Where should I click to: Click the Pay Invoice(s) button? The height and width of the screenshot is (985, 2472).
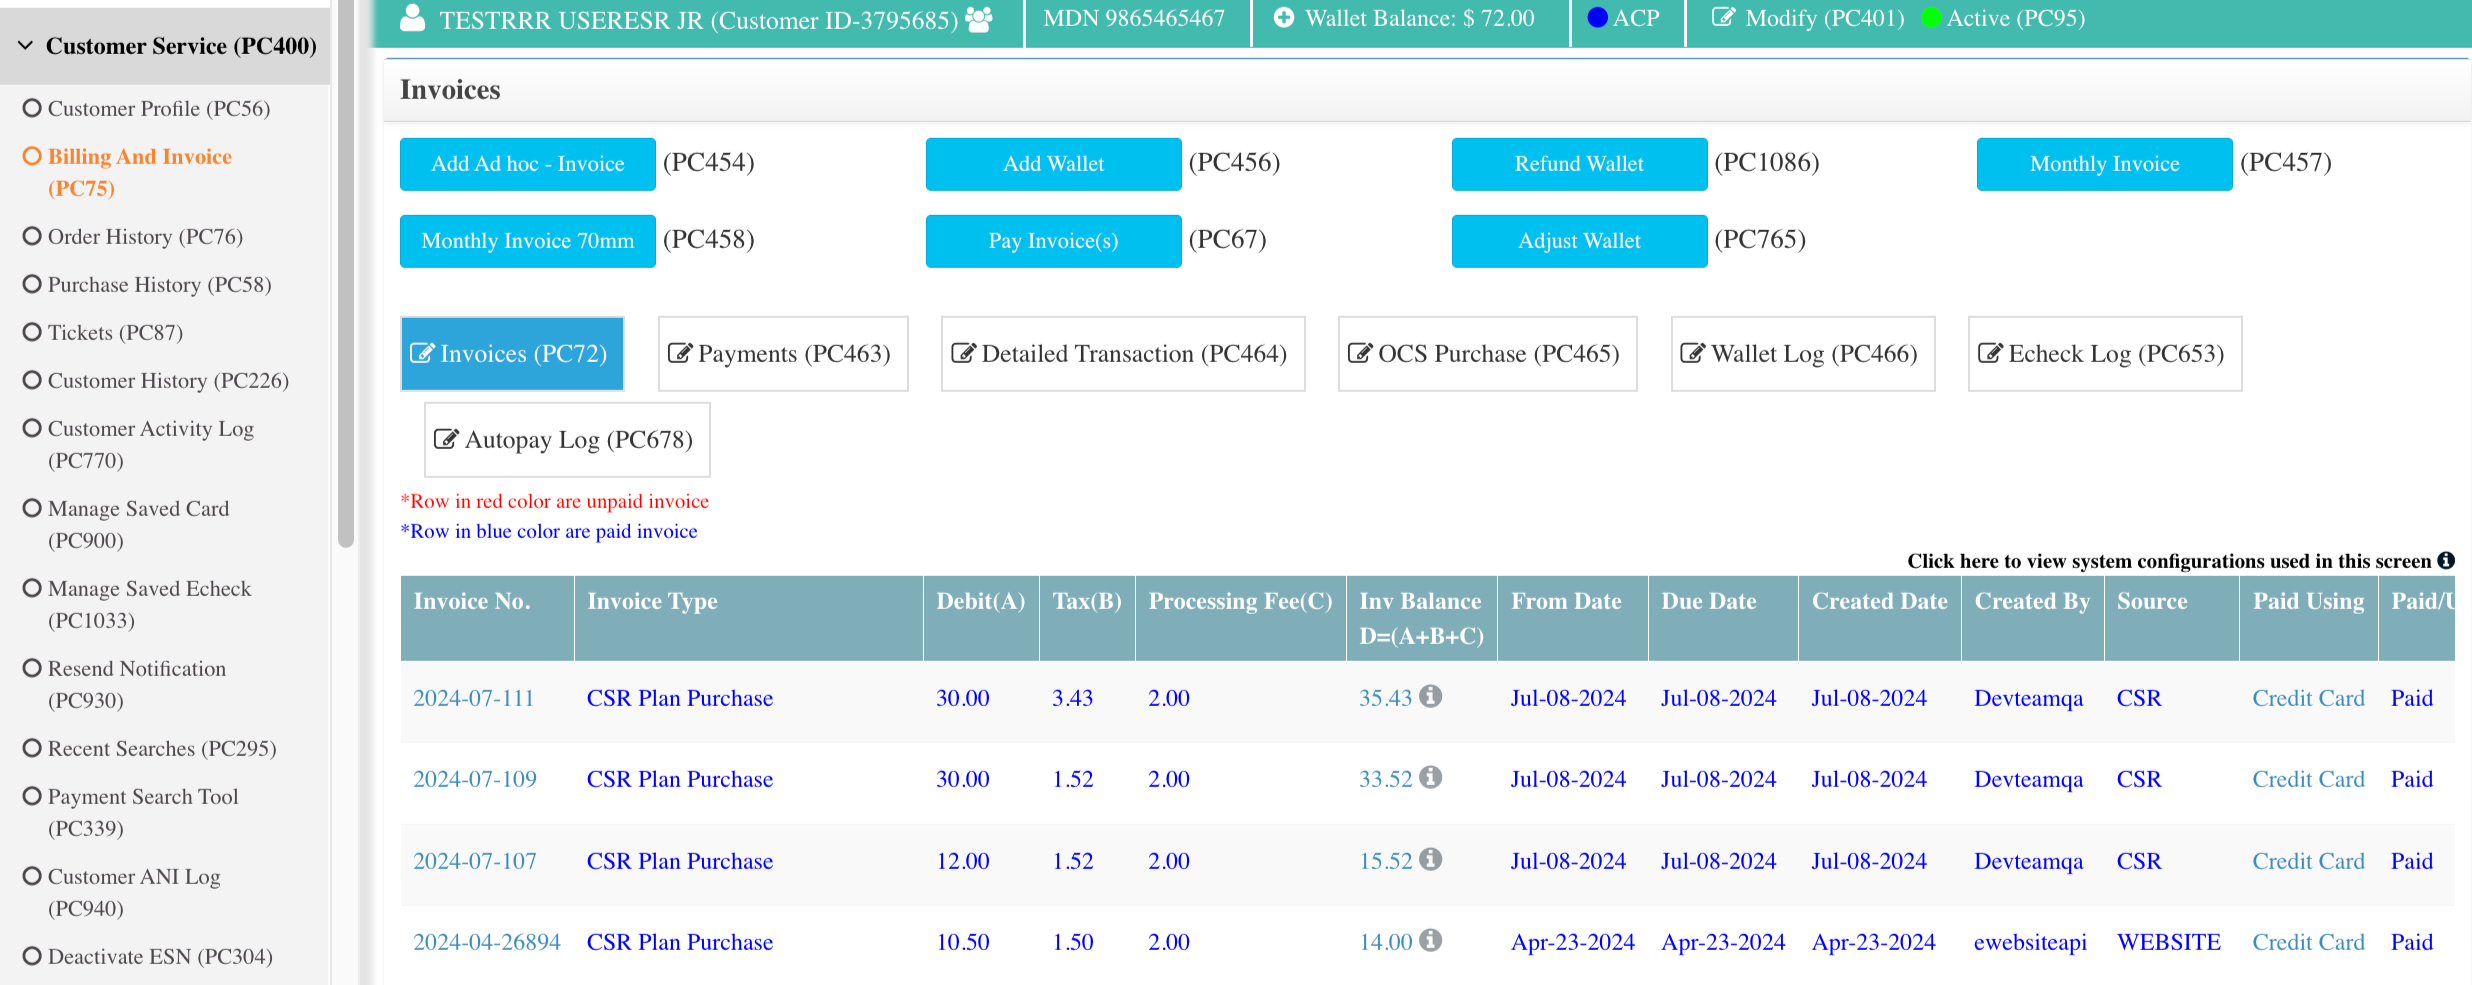coord(1053,240)
